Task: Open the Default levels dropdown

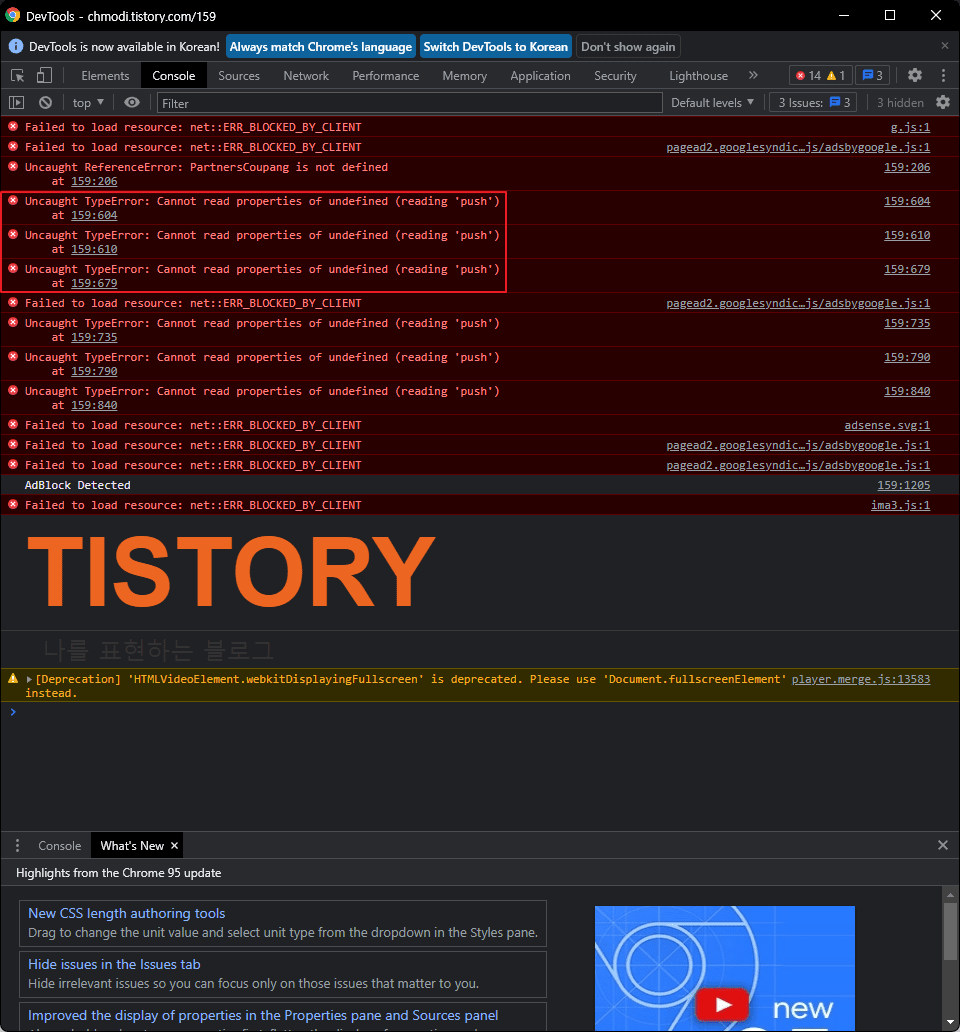Action: pyautogui.click(x=712, y=103)
